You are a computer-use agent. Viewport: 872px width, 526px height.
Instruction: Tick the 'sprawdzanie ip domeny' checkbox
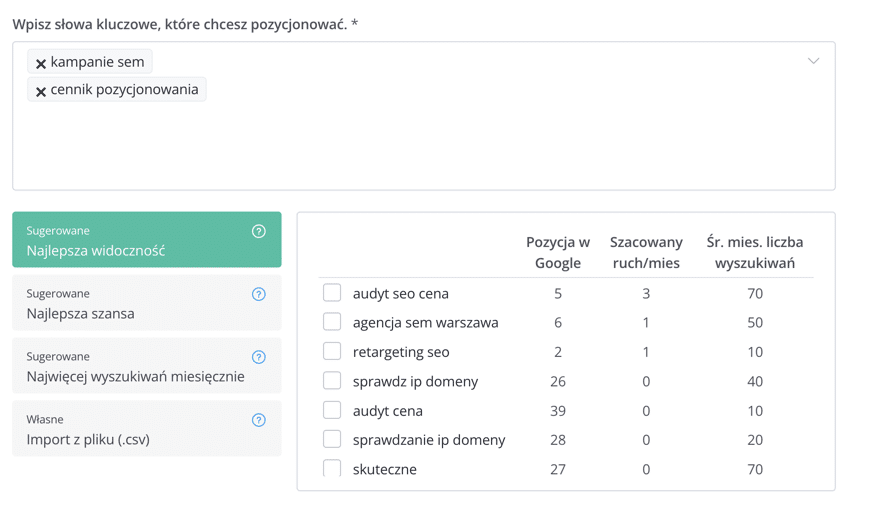click(332, 439)
